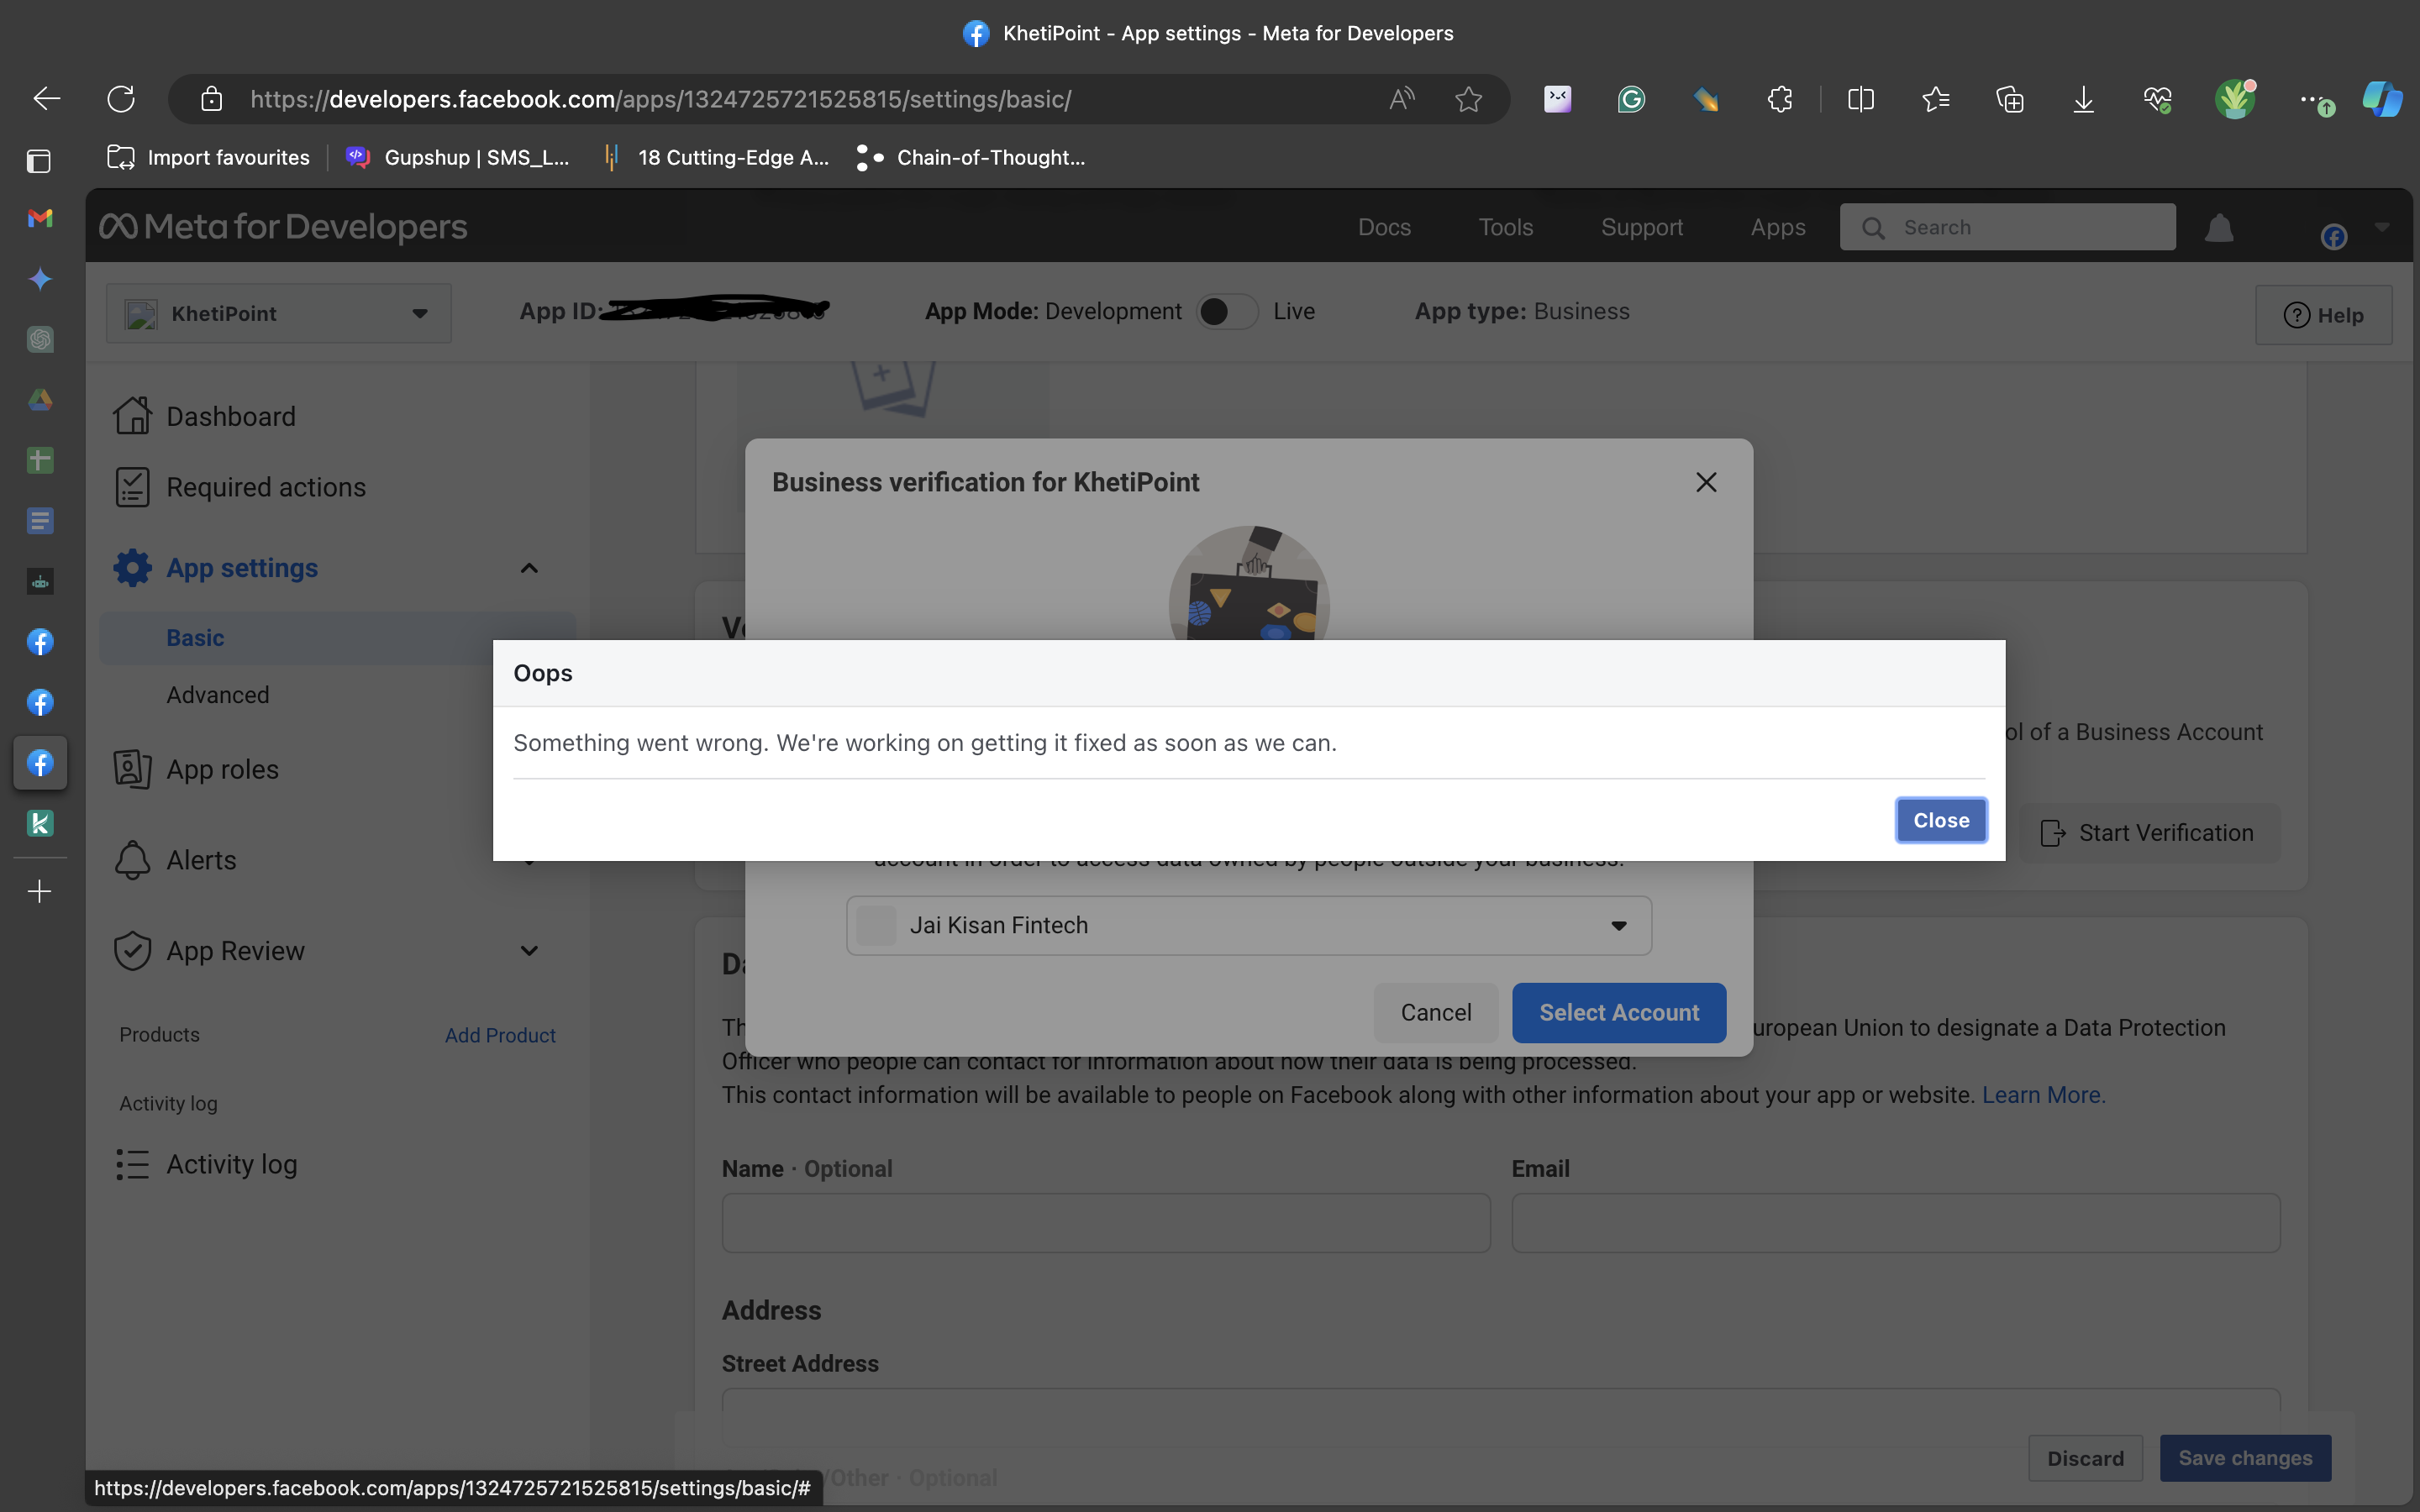Image resolution: width=2420 pixels, height=1512 pixels.
Task: Open the Tools menu
Action: pos(1505,227)
